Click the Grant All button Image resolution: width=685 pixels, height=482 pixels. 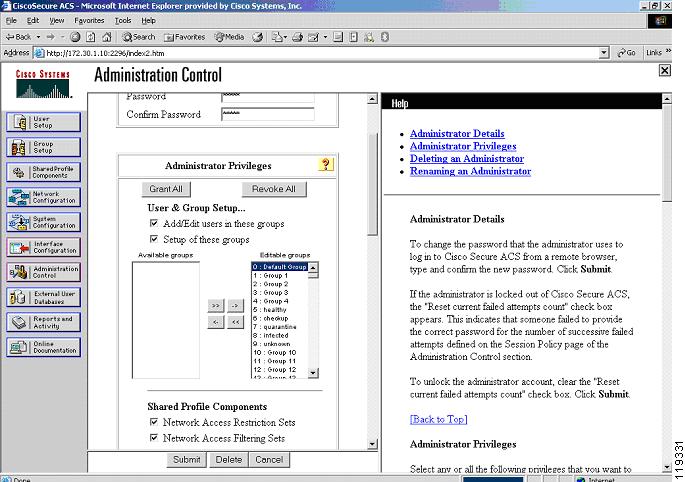[166, 189]
